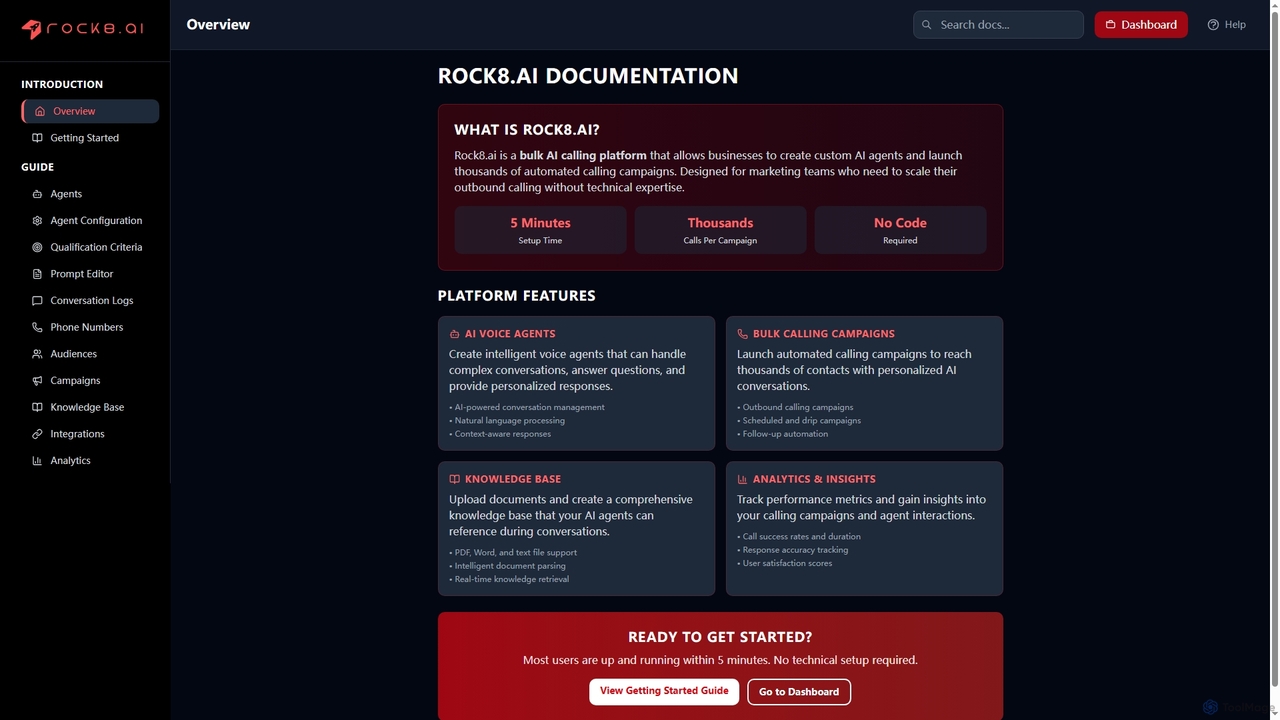Select Qualification Criteria in sidebar
Image resolution: width=1280 pixels, height=720 pixels.
click(x=90, y=247)
